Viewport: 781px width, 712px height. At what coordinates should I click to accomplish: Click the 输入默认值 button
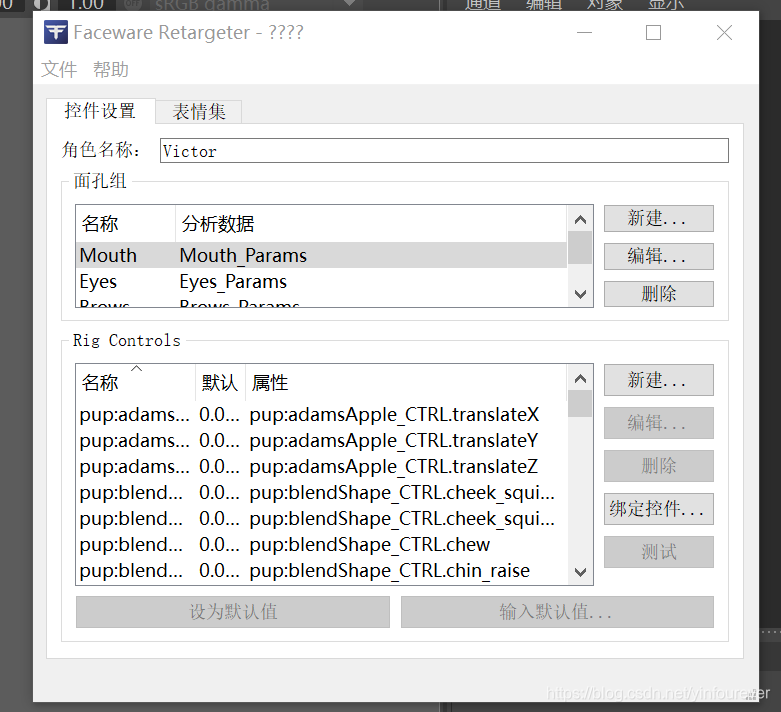point(557,612)
